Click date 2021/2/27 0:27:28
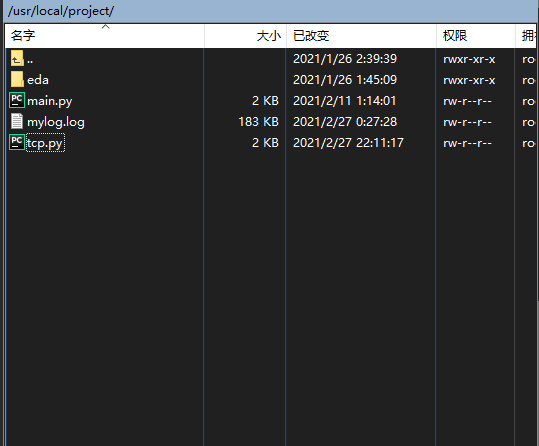Viewport: 539px width, 446px height. (x=345, y=122)
